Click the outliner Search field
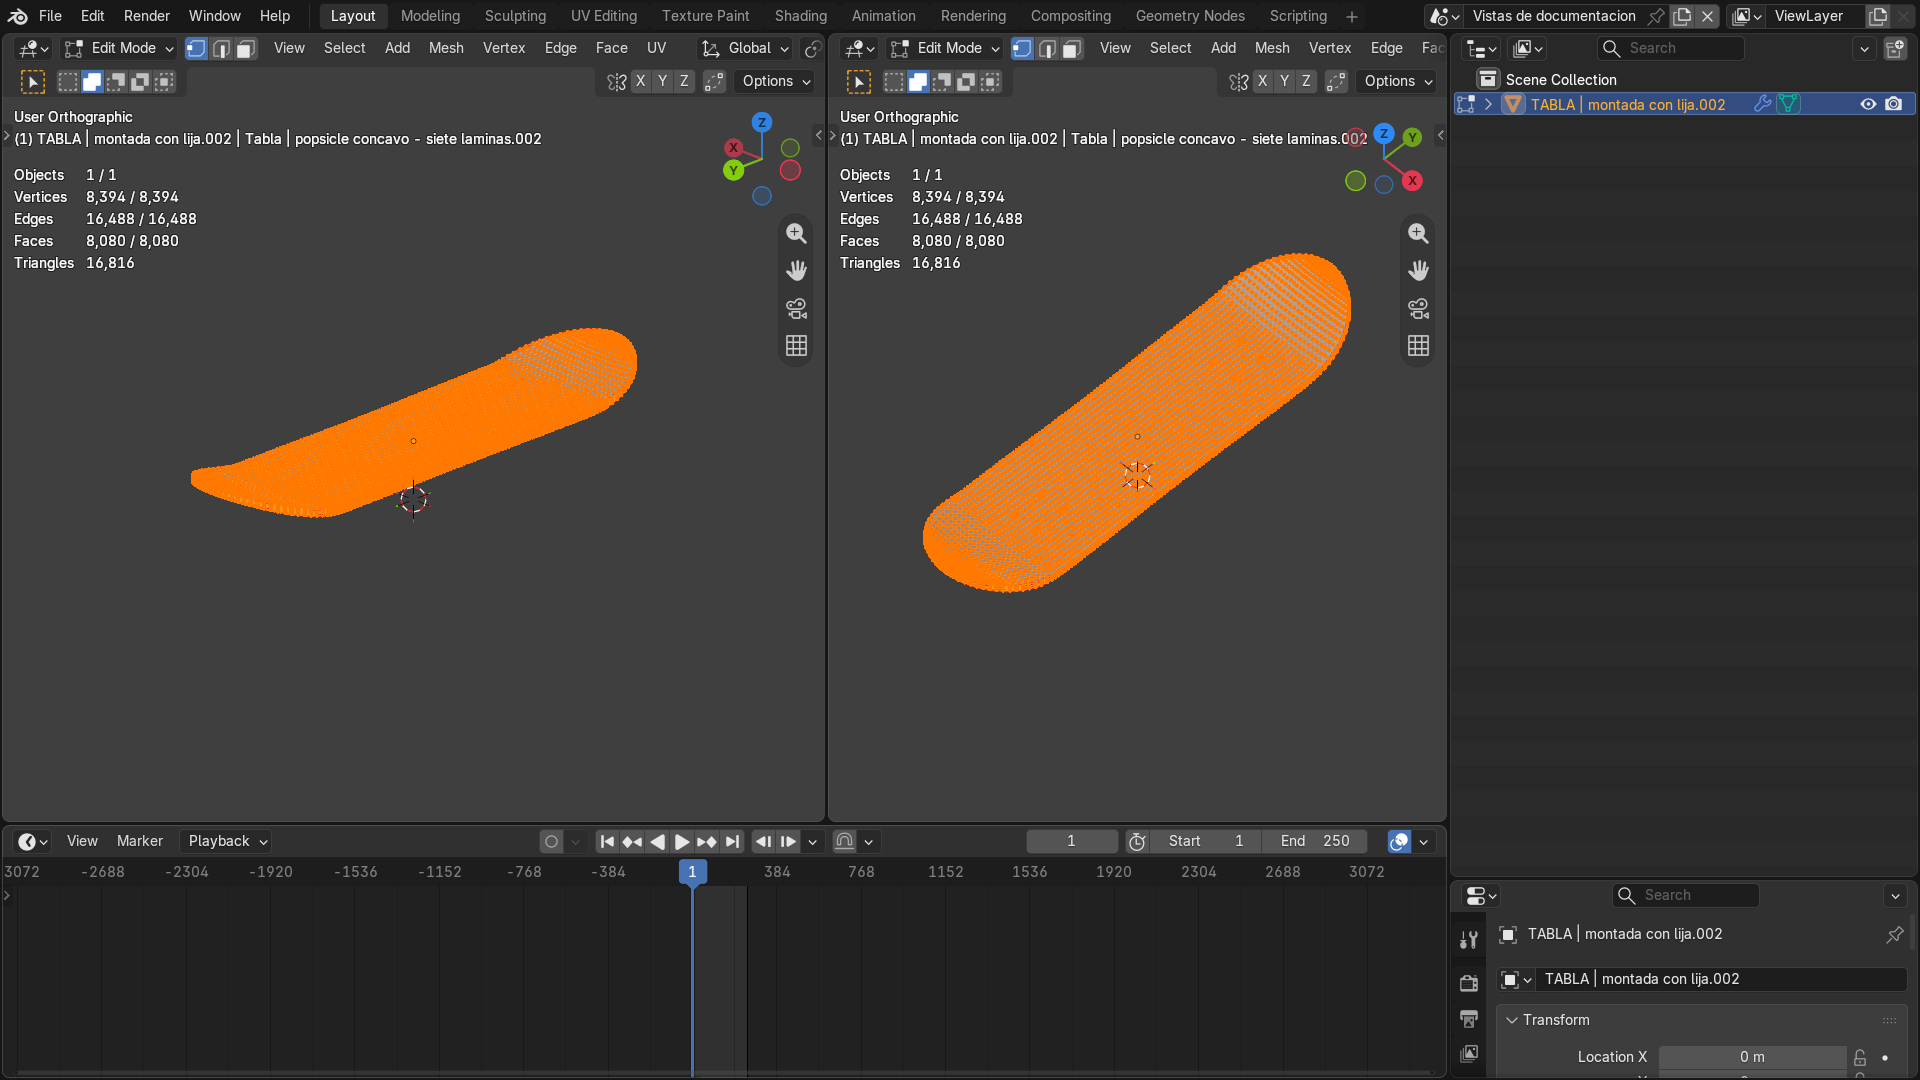 1670,48
